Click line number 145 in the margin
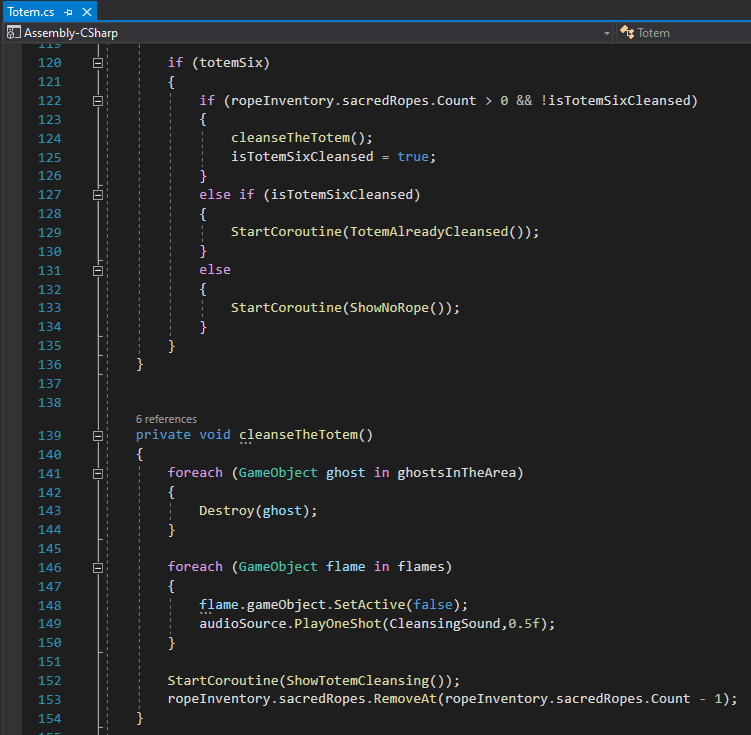This screenshot has width=751, height=735. pyautogui.click(x=49, y=549)
